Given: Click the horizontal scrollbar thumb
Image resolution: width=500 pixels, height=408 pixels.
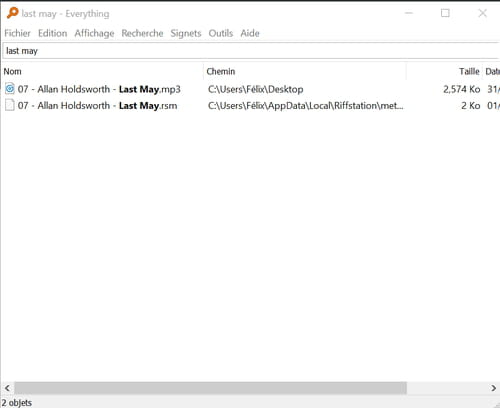Looking at the screenshot, I should tap(210, 388).
